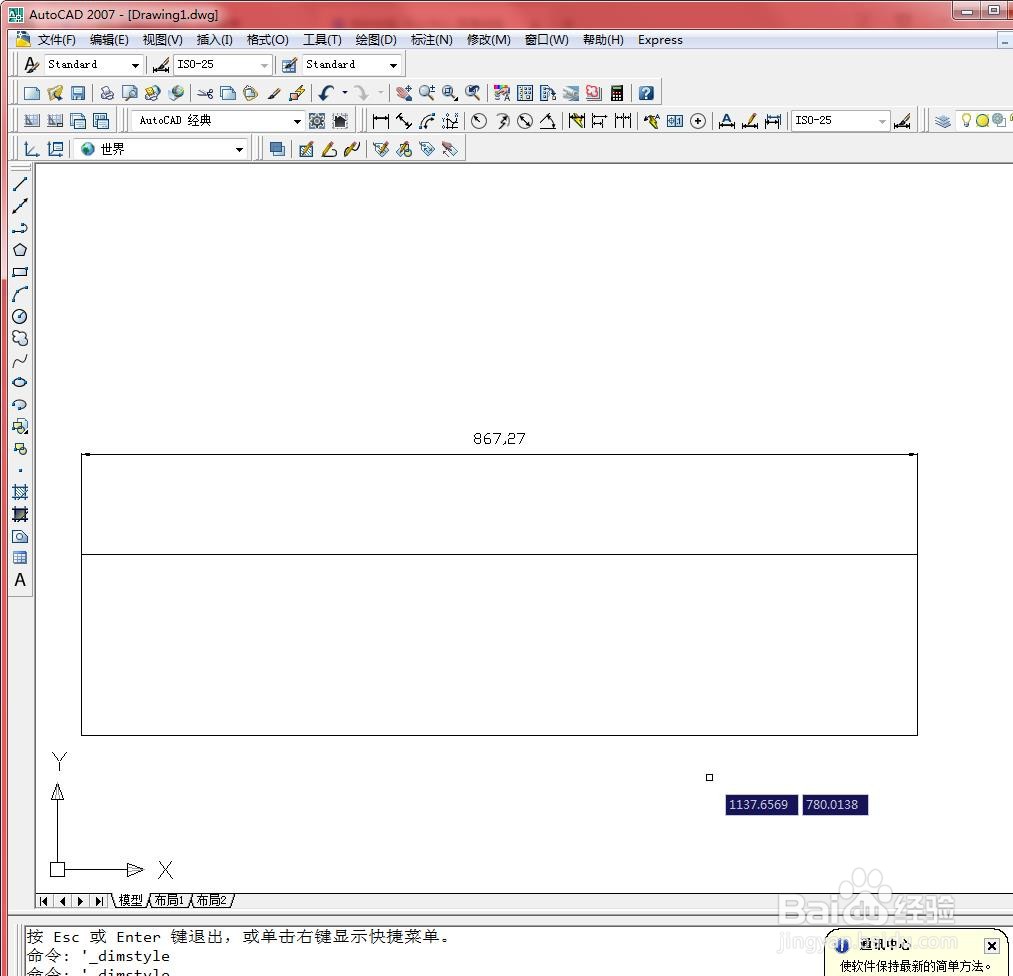Click the Undo arrow icon
The height and width of the screenshot is (976, 1013).
pos(327,93)
